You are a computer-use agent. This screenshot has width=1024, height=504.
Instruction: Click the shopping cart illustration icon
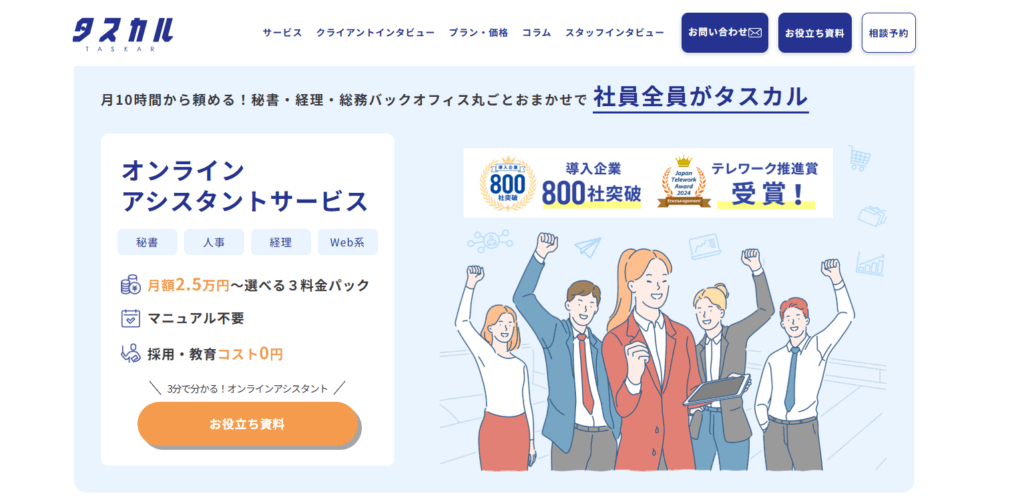859,157
